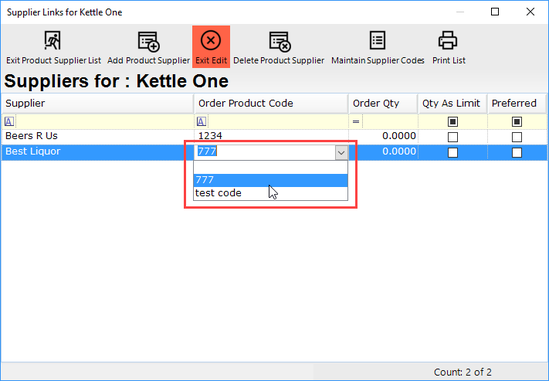Click the Exit Edit button
The height and width of the screenshot is (381, 549).
point(211,46)
